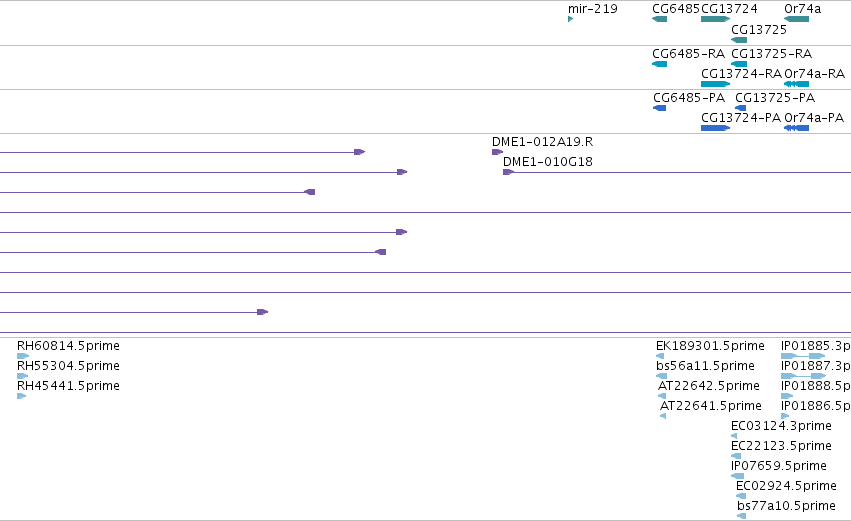
Task: Open the Or74a-RA transcript label
Action: click(815, 74)
